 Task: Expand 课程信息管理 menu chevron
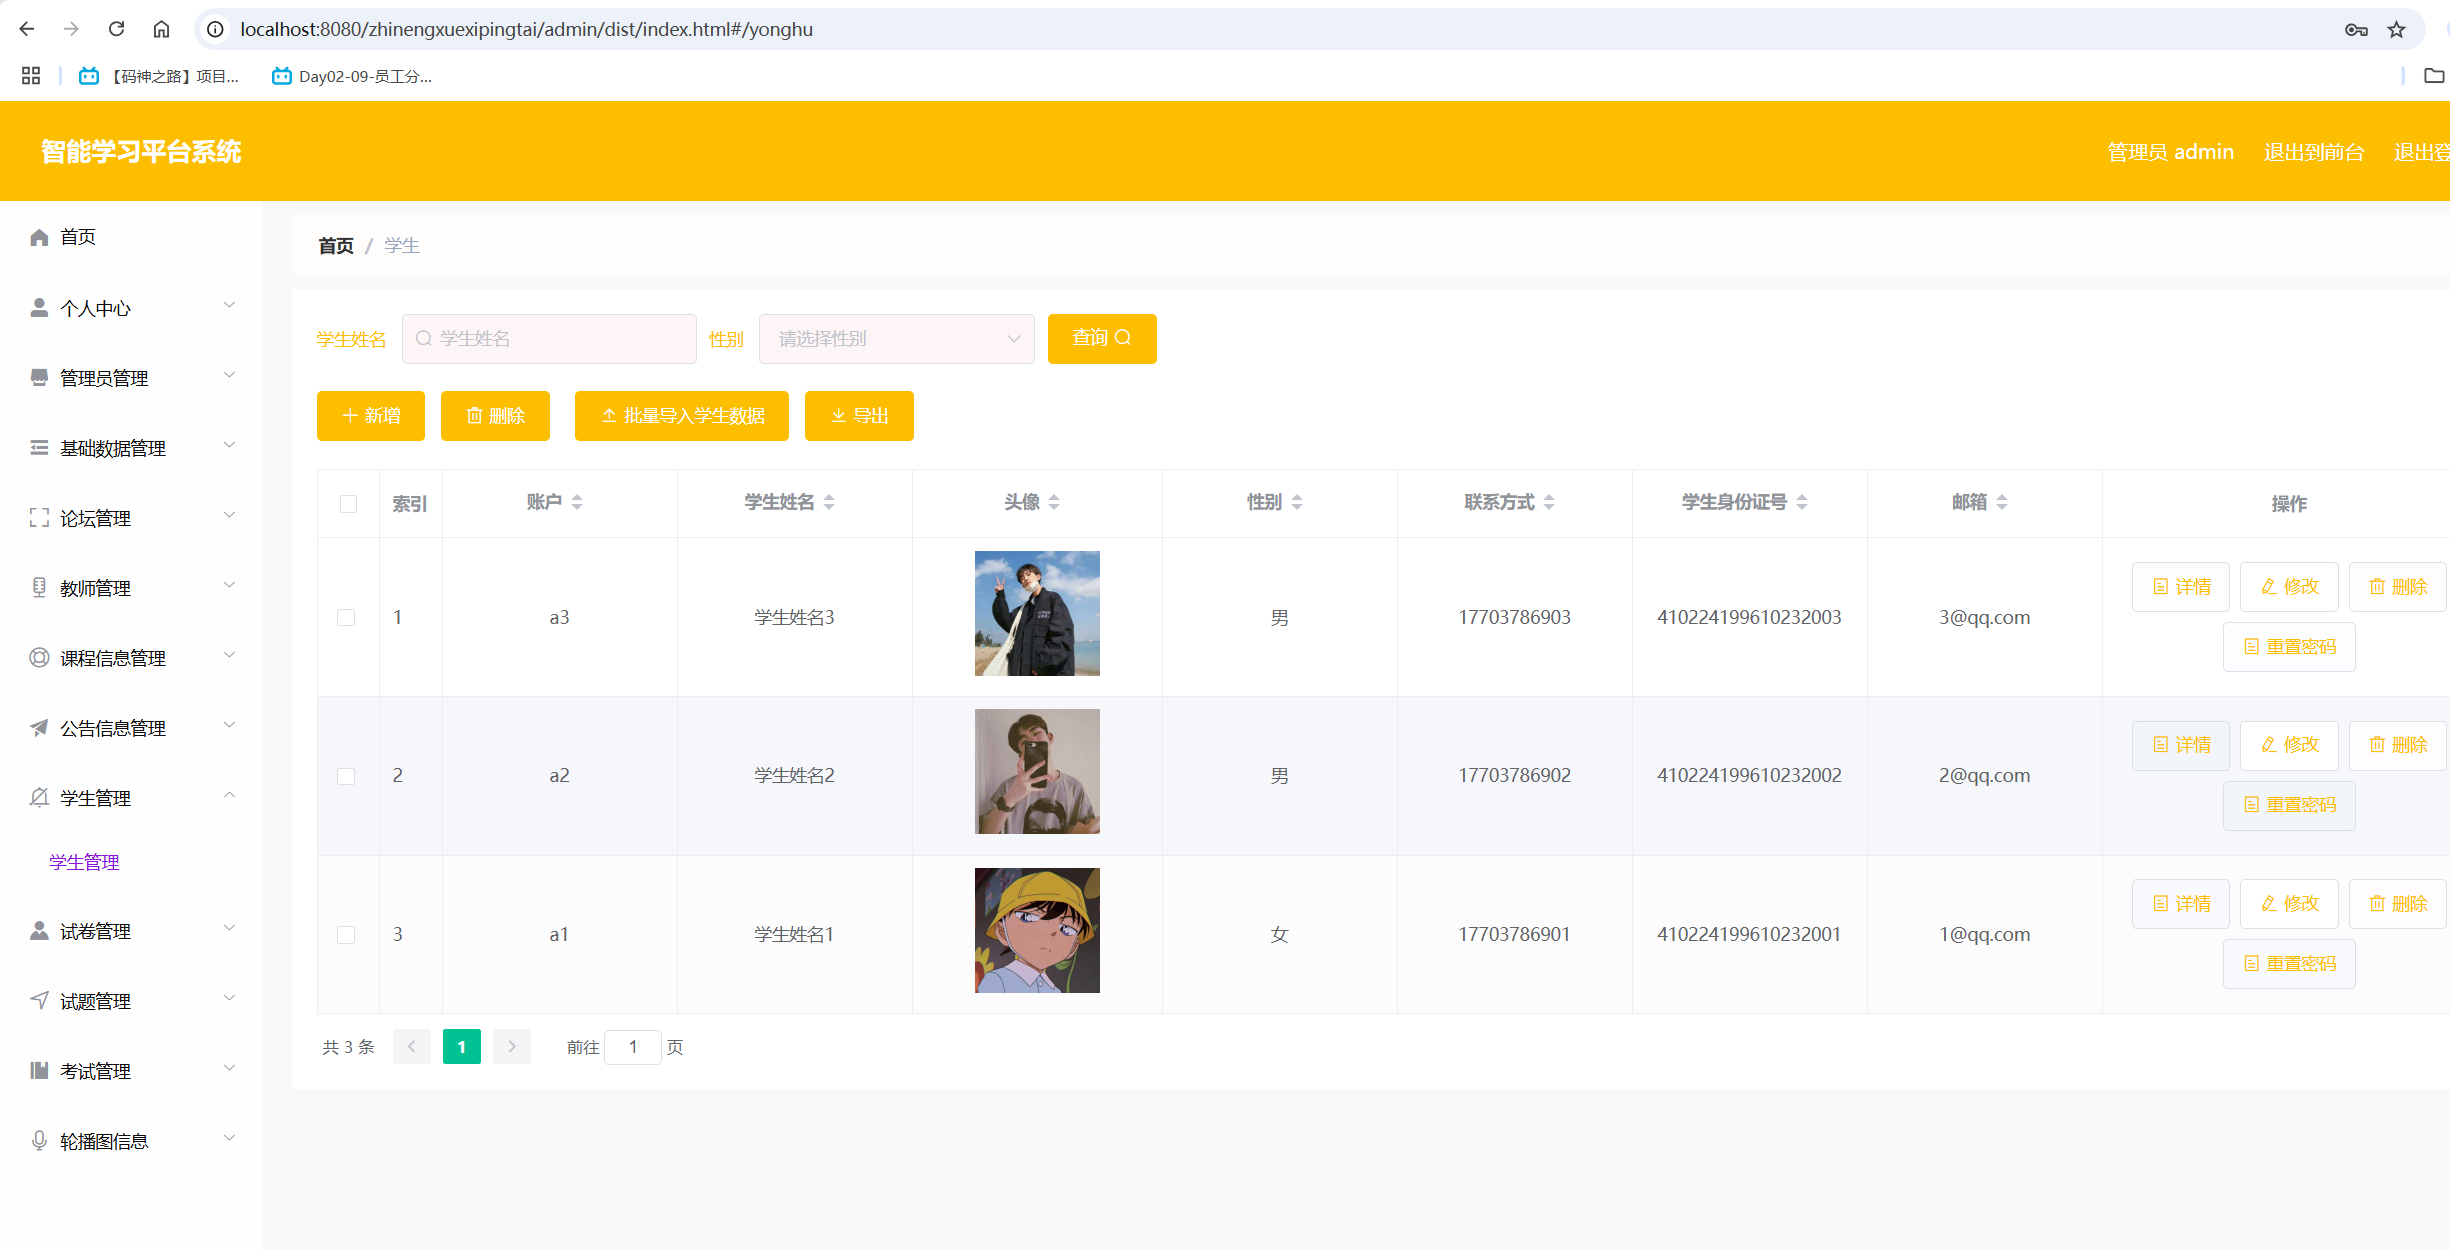point(229,656)
